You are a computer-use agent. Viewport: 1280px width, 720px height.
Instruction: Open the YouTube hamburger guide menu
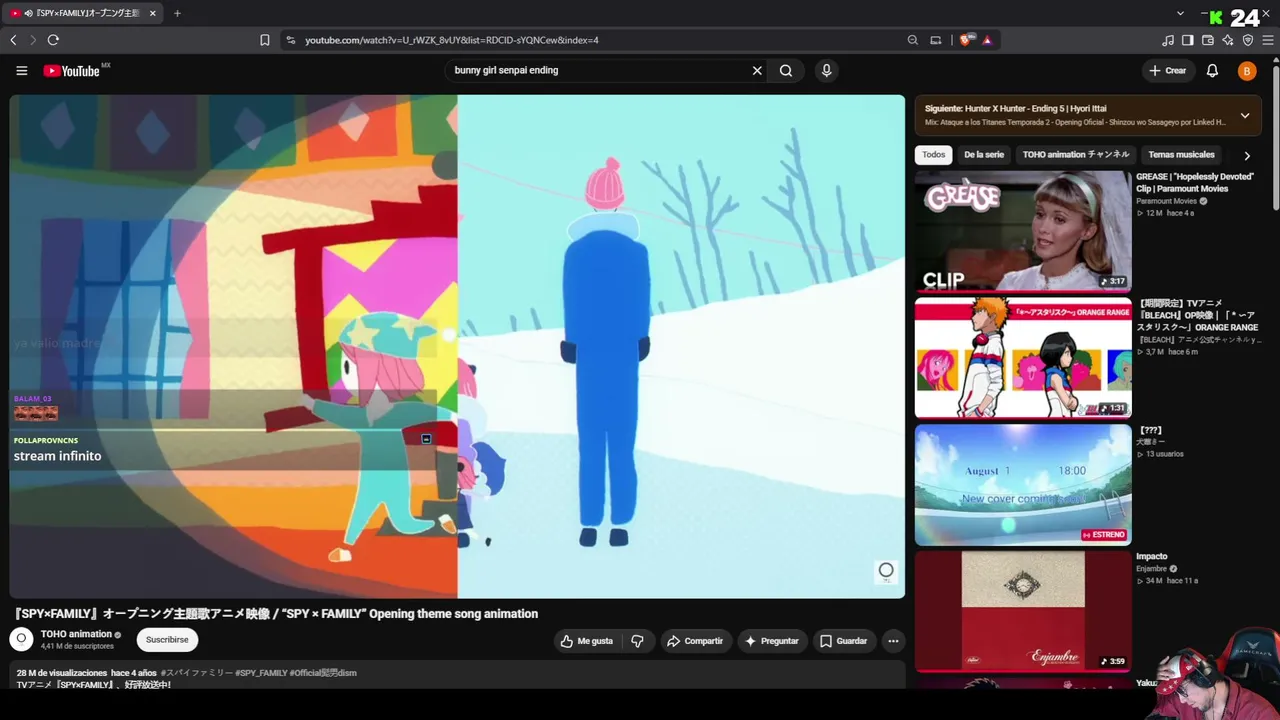click(21, 71)
